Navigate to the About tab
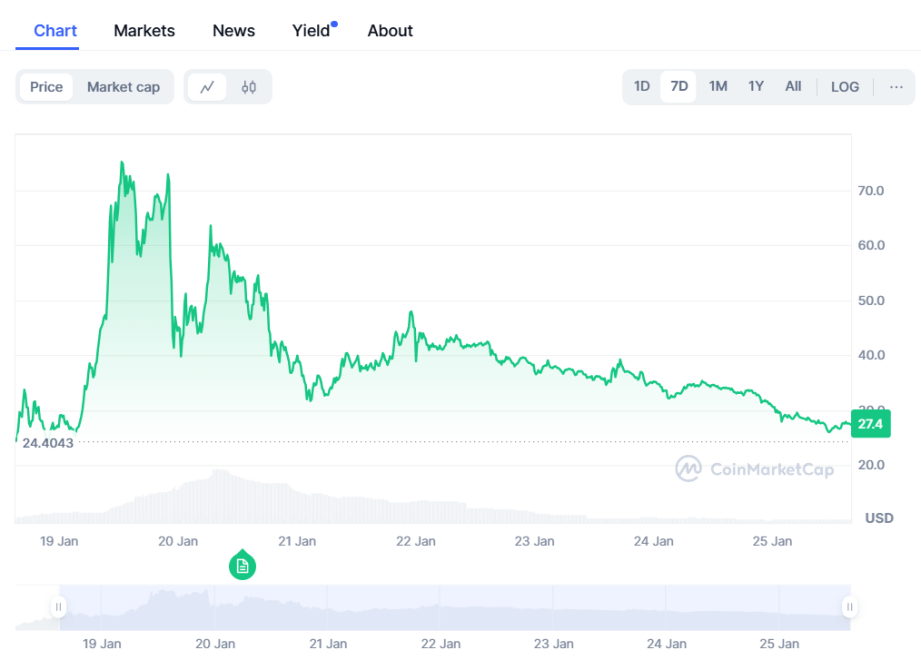 click(390, 31)
